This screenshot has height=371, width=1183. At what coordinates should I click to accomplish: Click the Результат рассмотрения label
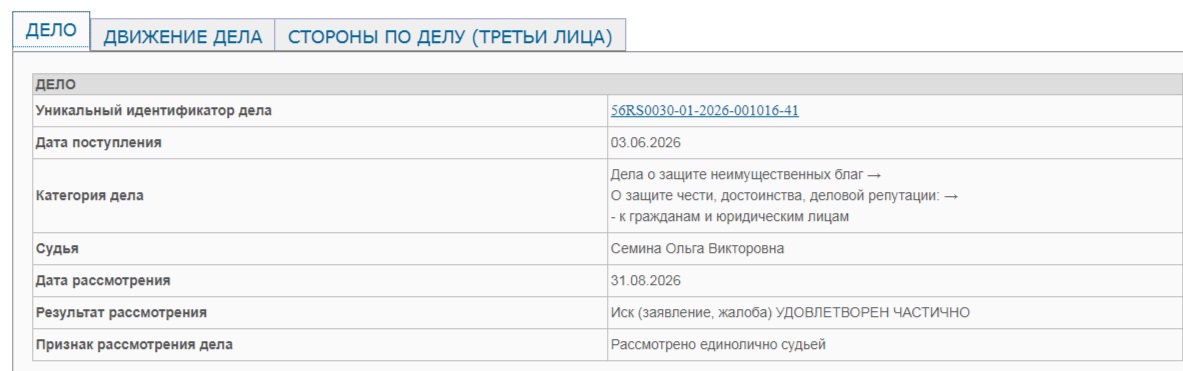121,313
